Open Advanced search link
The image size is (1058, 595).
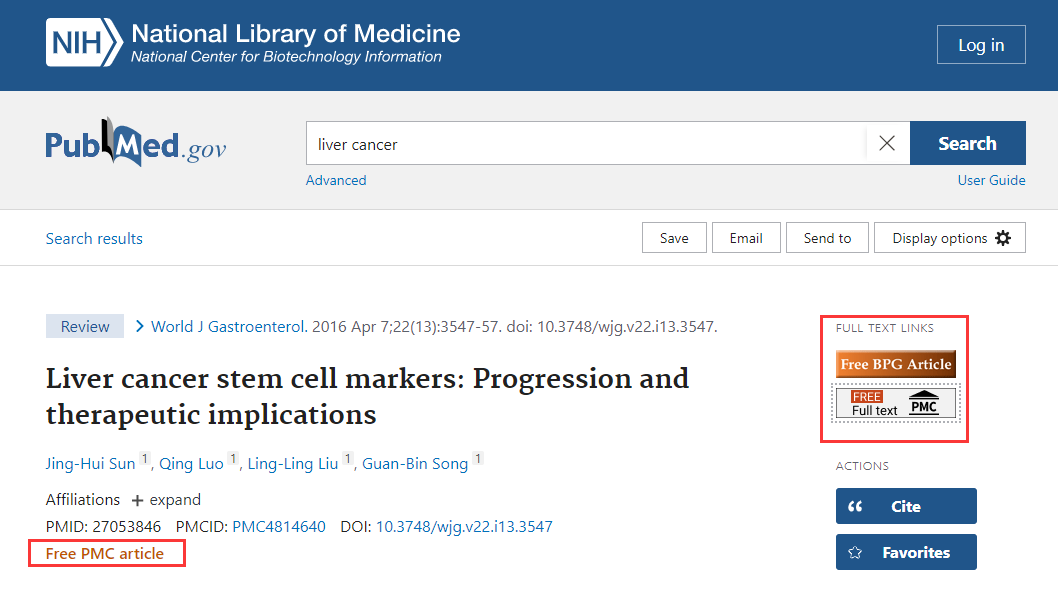[336, 180]
